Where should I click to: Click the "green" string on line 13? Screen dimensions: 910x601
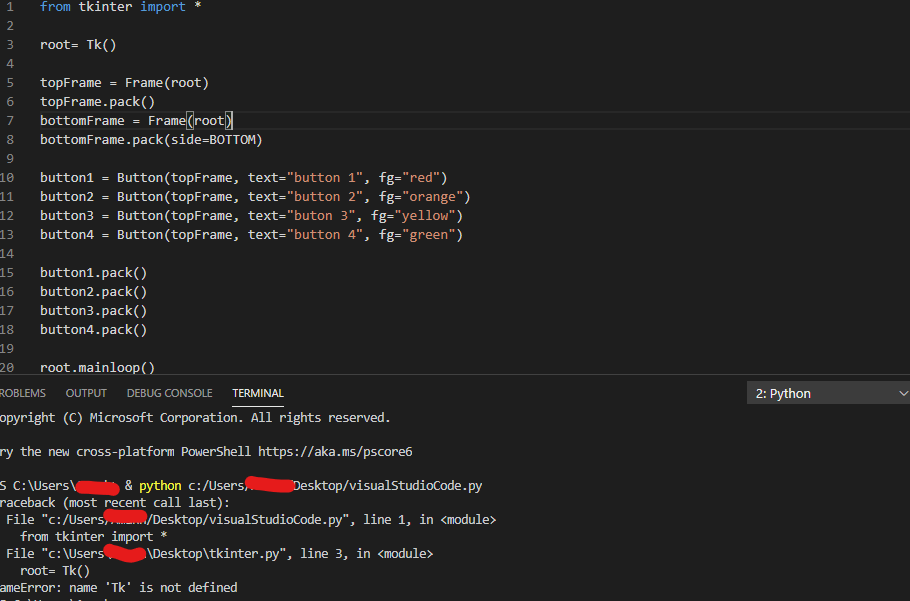click(428, 234)
